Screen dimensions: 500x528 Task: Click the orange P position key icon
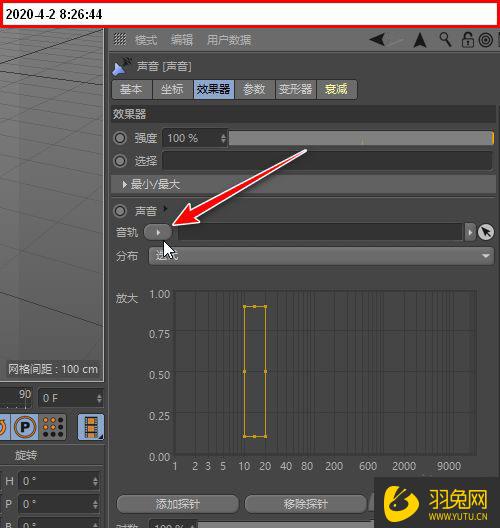tap(25, 427)
